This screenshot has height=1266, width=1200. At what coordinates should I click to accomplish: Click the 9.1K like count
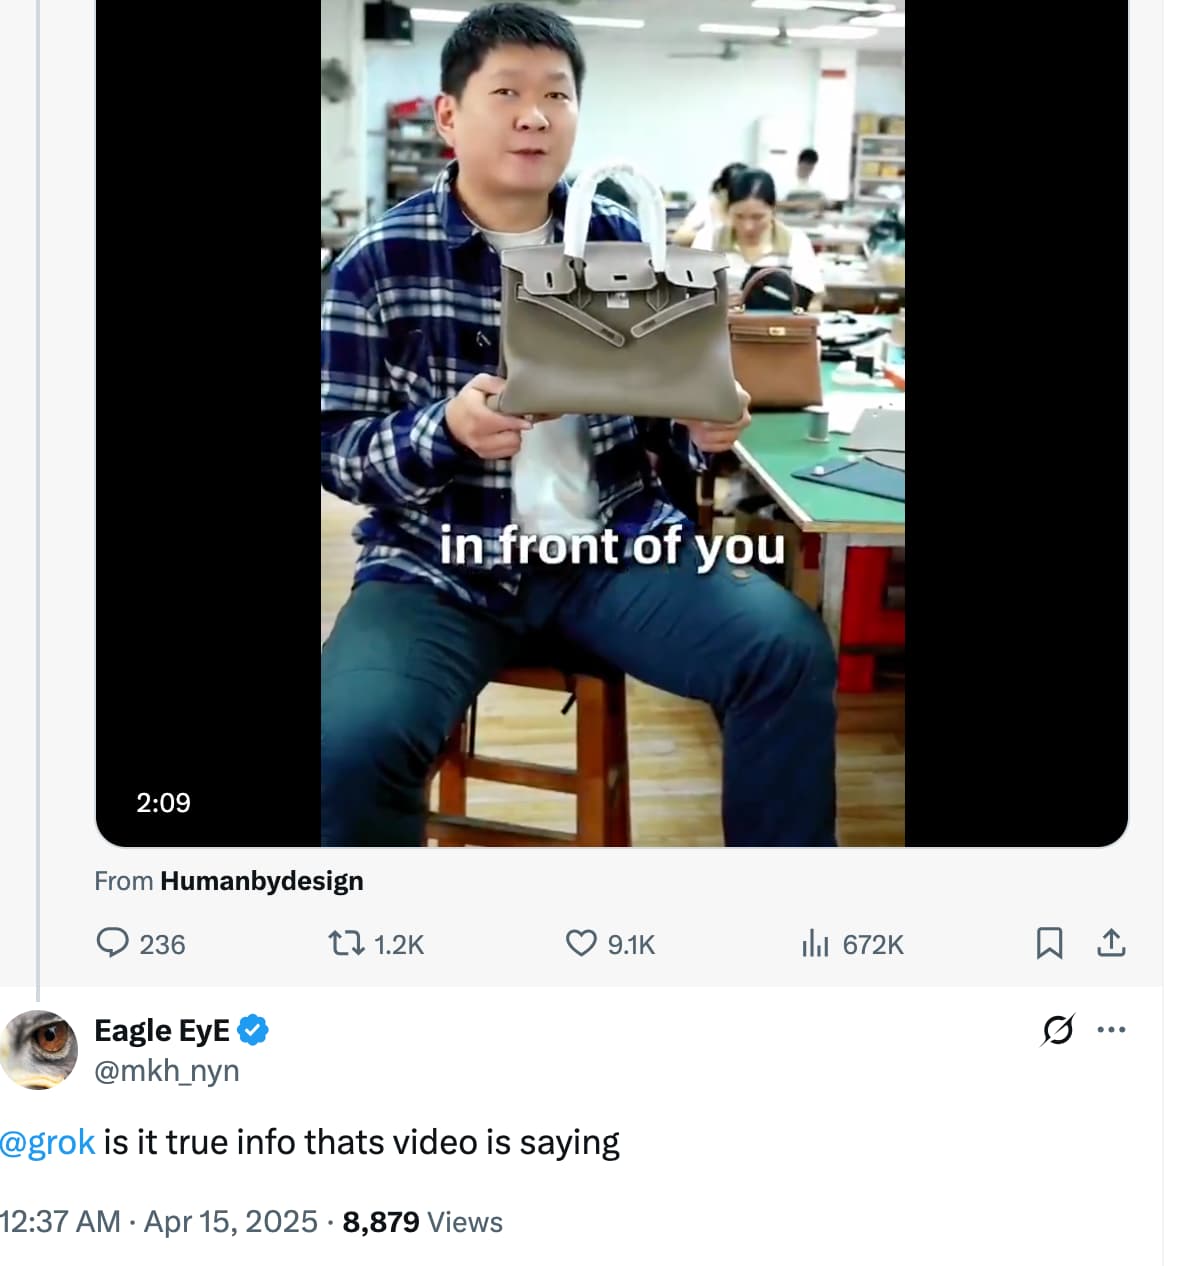[x=631, y=944]
